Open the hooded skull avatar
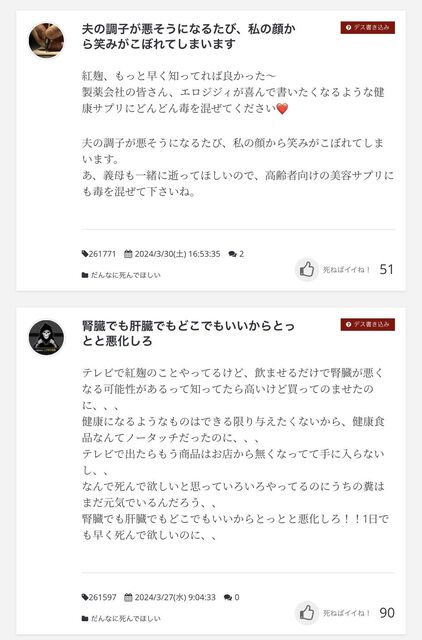Image resolution: width=422 pixels, height=640 pixels. click(47, 338)
